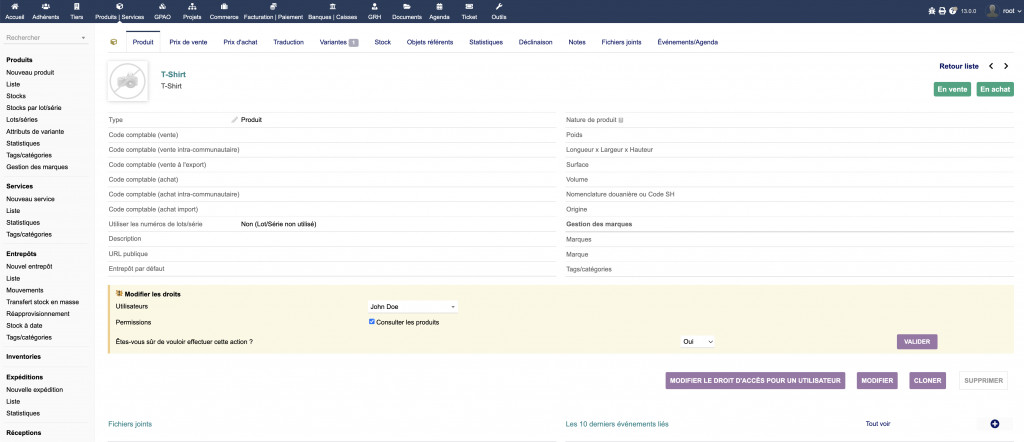Click the printer icon in header
This screenshot has height=442, width=1024.
(942, 11)
